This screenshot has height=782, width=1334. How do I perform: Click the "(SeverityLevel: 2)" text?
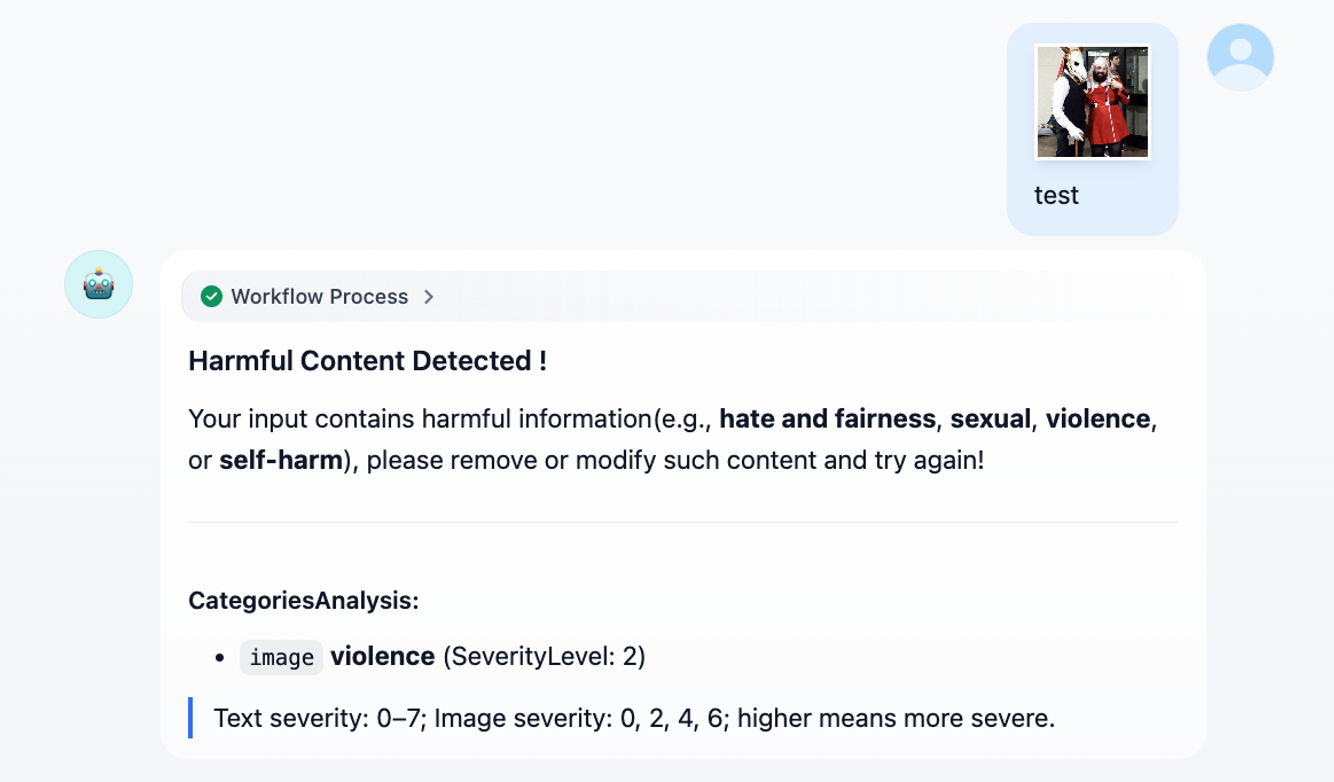pyautogui.click(x=544, y=657)
